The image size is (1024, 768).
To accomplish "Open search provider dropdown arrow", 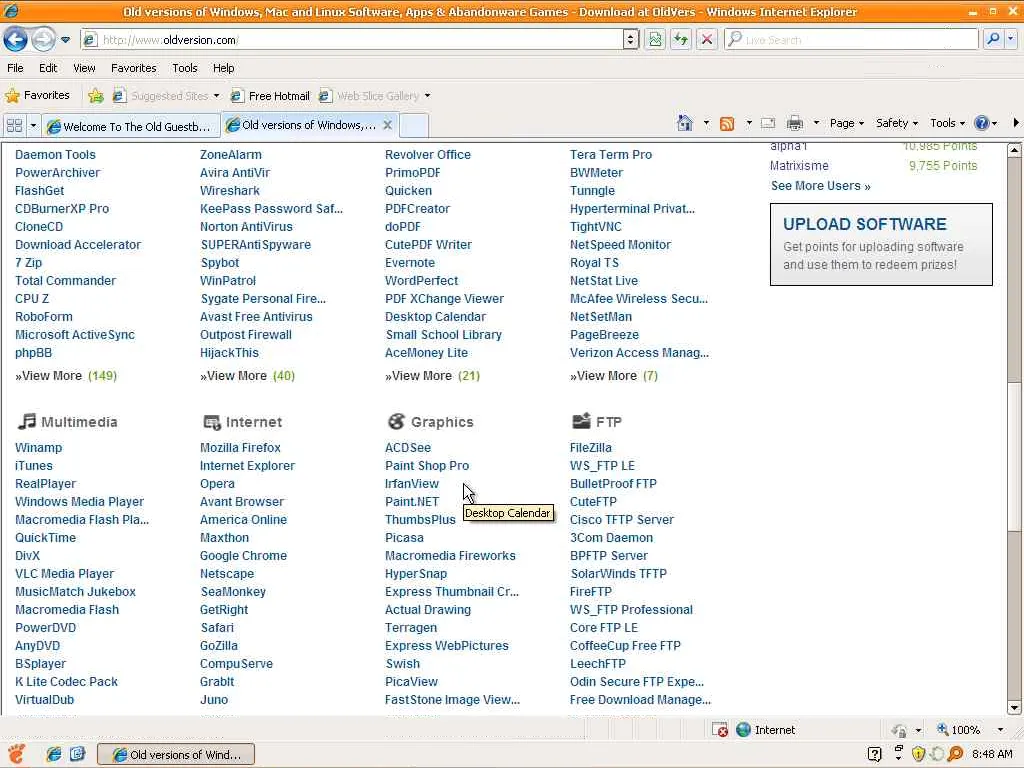I will coord(1011,39).
